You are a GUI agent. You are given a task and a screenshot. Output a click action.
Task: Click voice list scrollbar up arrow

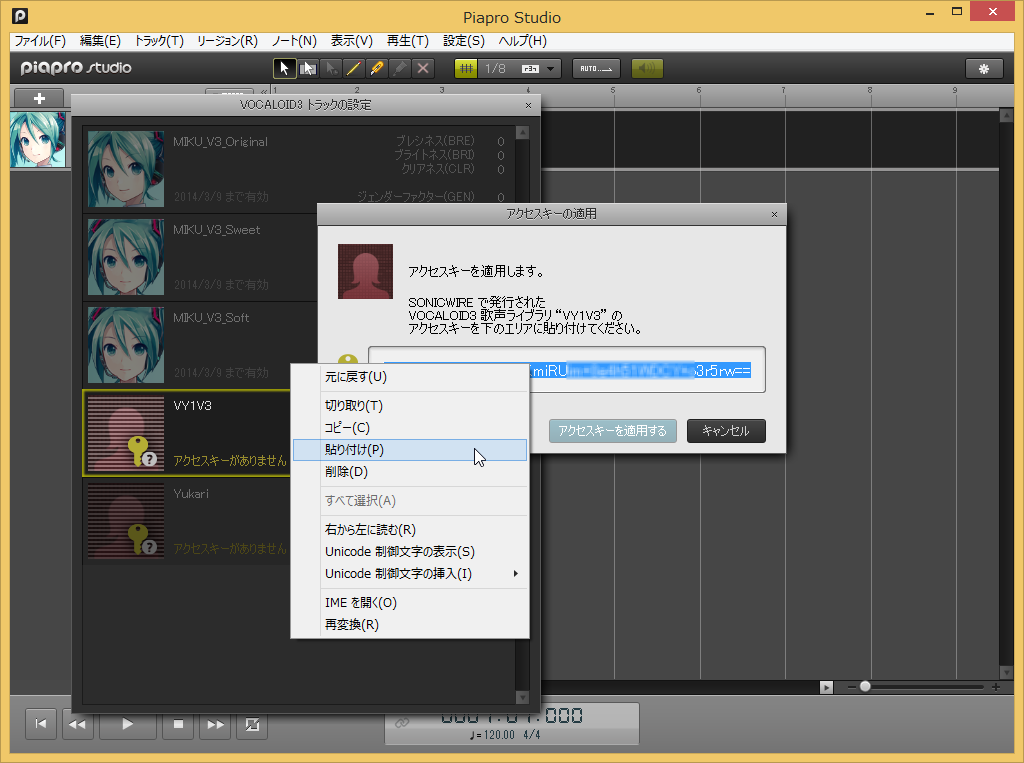click(x=522, y=133)
